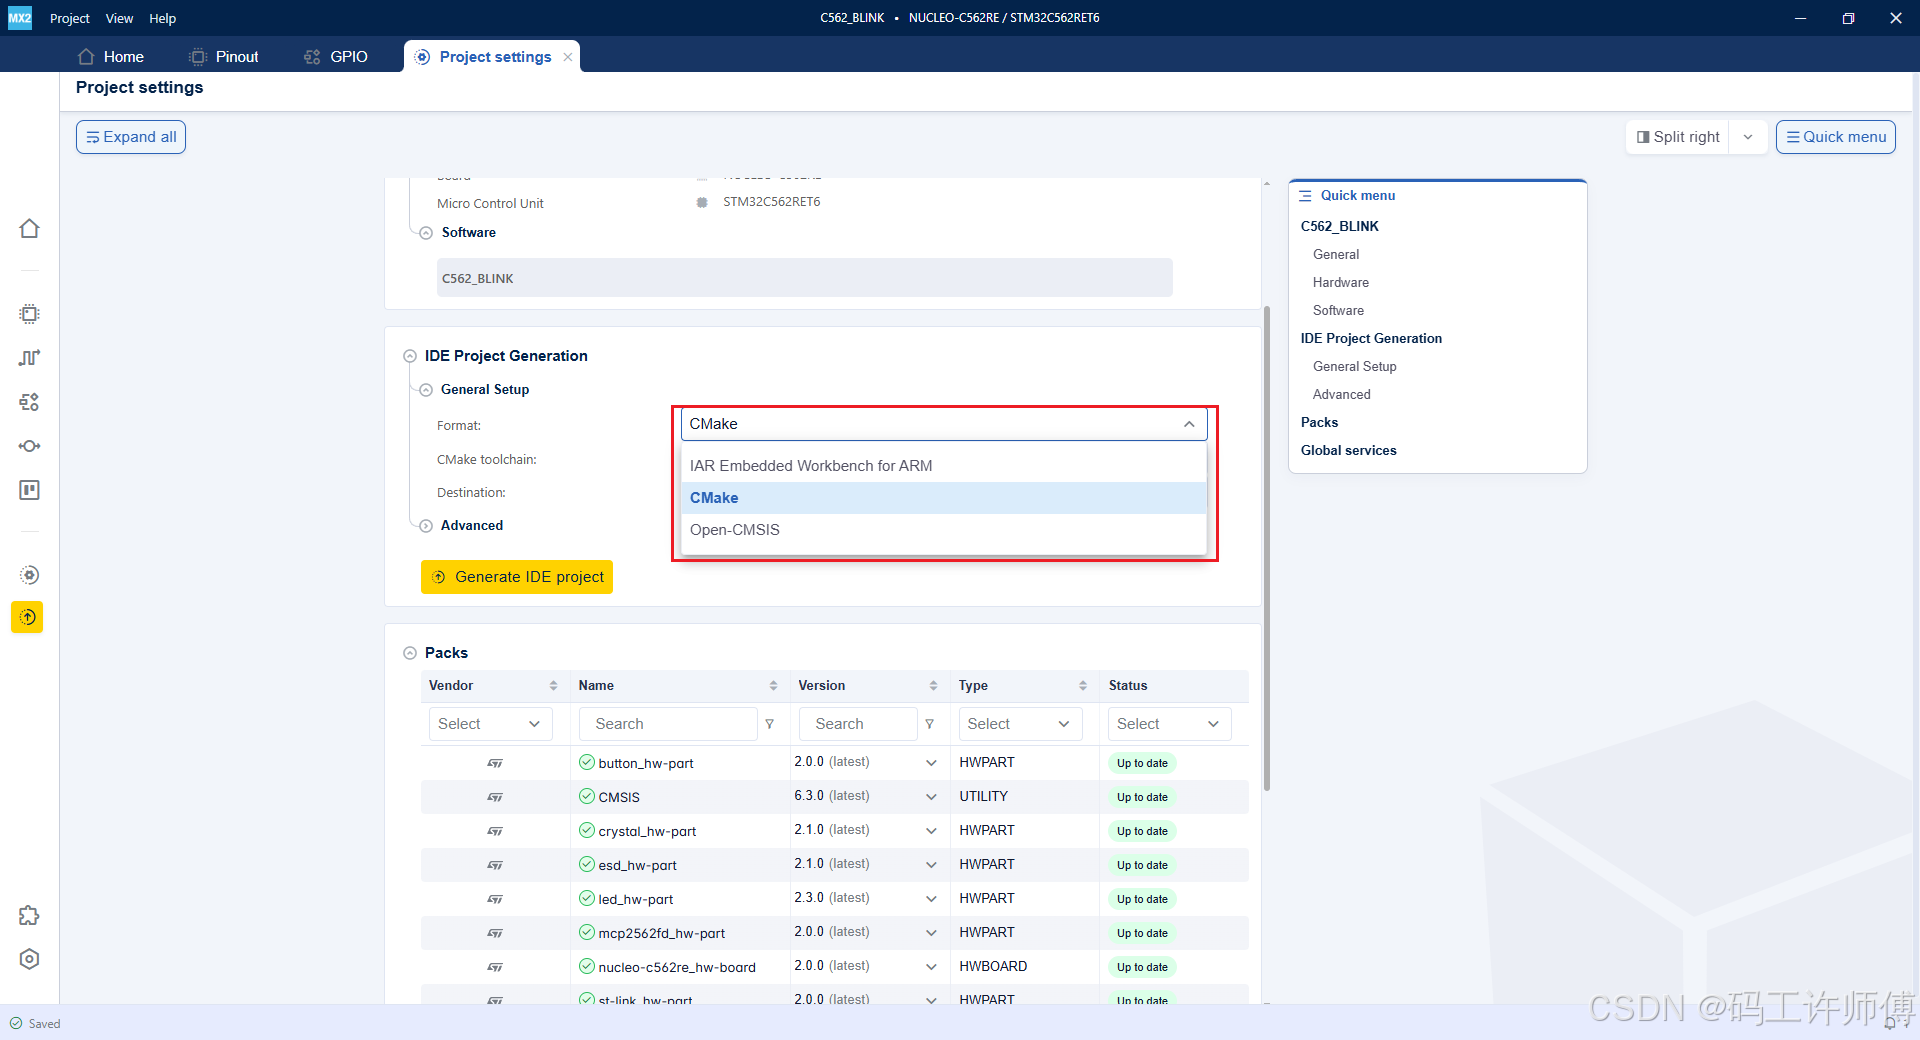Jump to Global services in Quick menu
Viewport: 1920px width, 1040px height.
coord(1348,451)
